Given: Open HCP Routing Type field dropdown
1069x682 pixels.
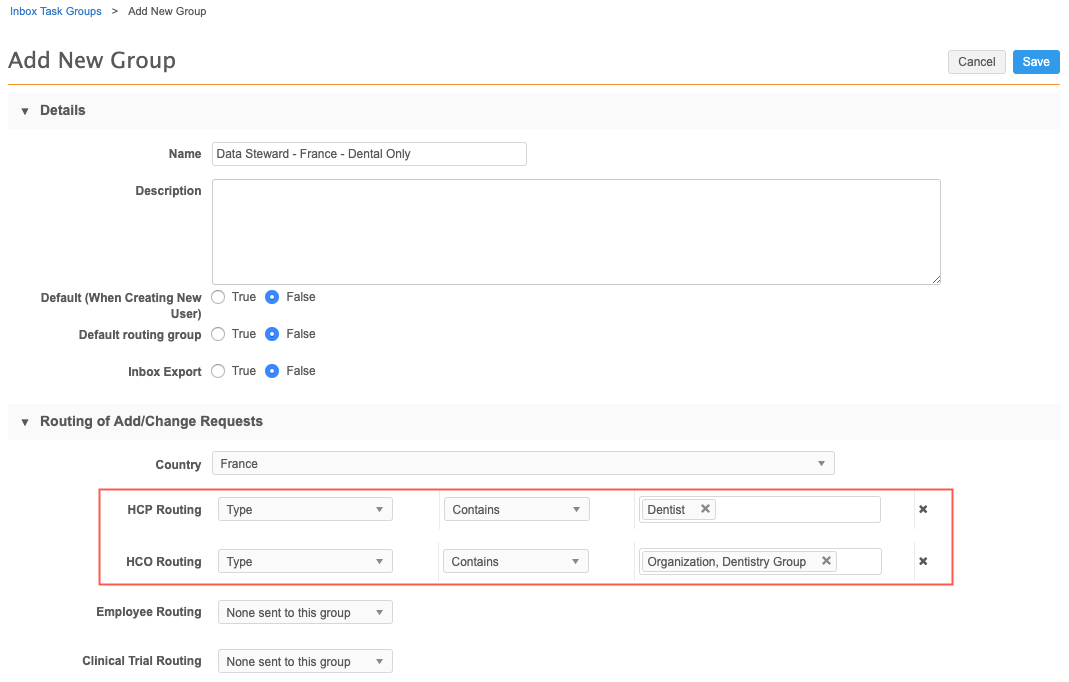Looking at the screenshot, I should coord(305,510).
